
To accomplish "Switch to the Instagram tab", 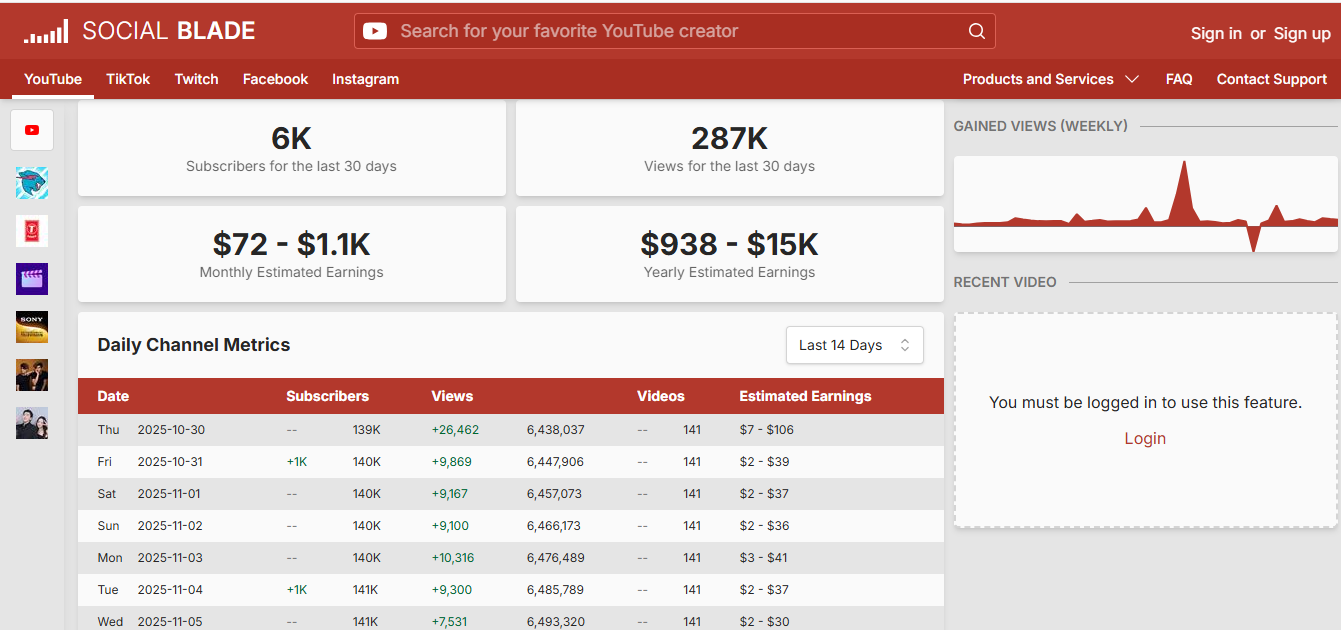I will coord(365,79).
